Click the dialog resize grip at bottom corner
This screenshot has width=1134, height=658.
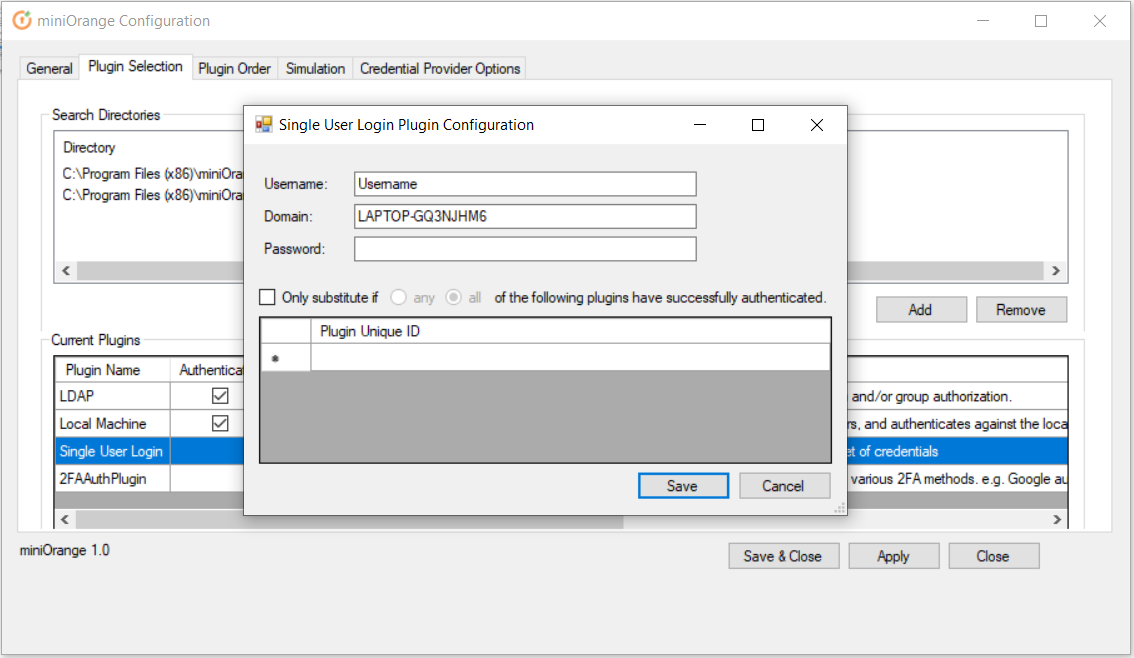(x=840, y=508)
